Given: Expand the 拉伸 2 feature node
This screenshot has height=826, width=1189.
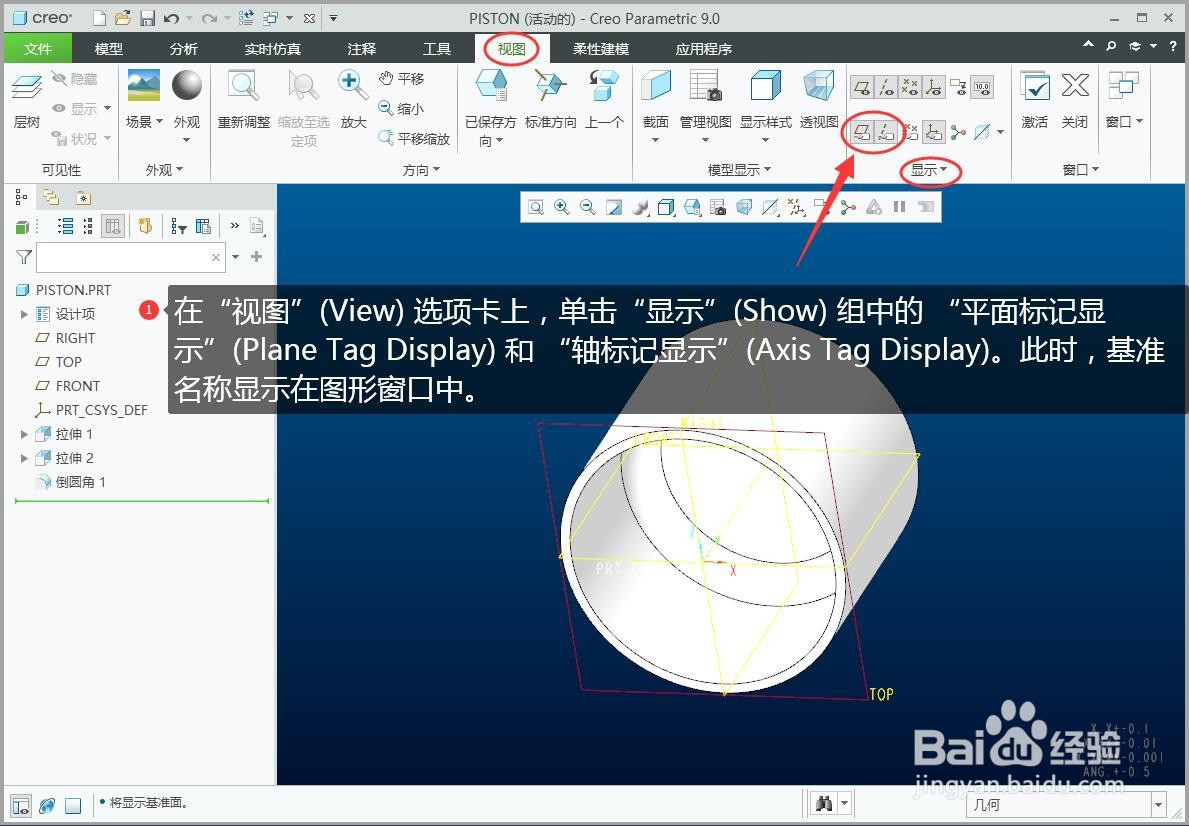Looking at the screenshot, I should 24,458.
